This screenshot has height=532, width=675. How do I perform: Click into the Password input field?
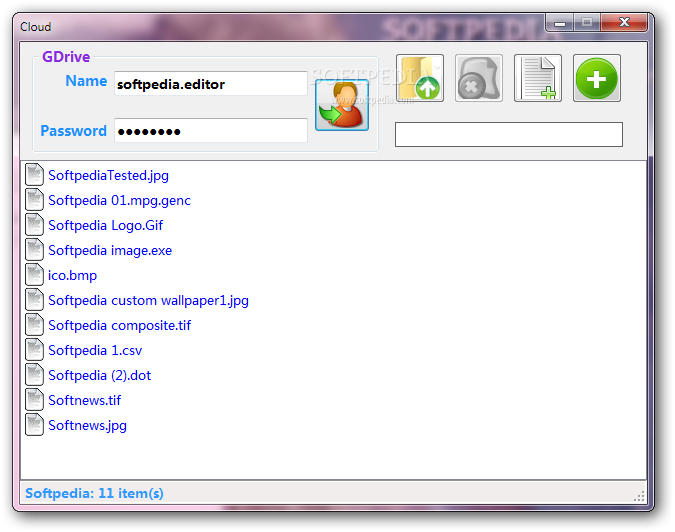[x=211, y=130]
